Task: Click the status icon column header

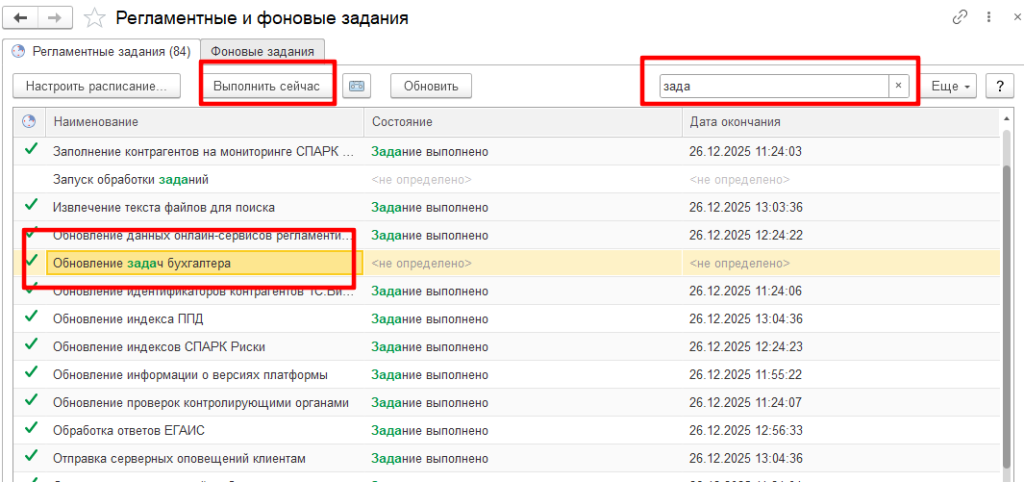Action: (29, 121)
